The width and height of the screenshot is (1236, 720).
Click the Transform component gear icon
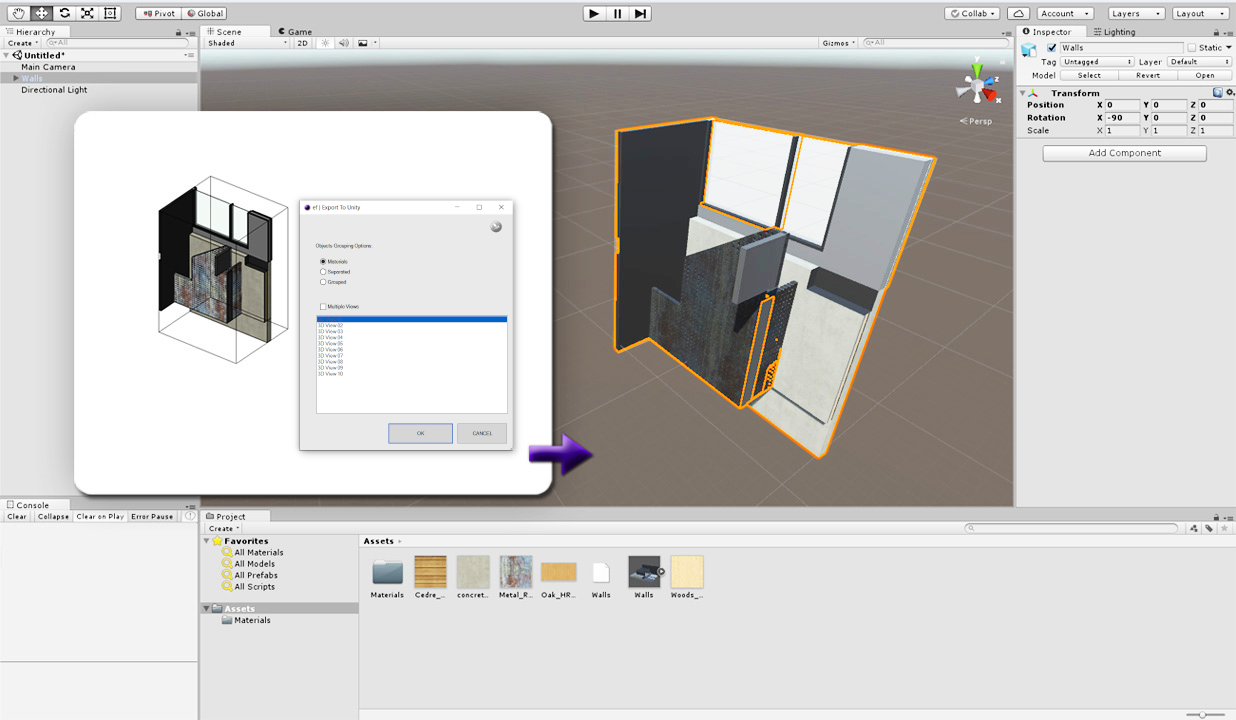[x=1229, y=93]
